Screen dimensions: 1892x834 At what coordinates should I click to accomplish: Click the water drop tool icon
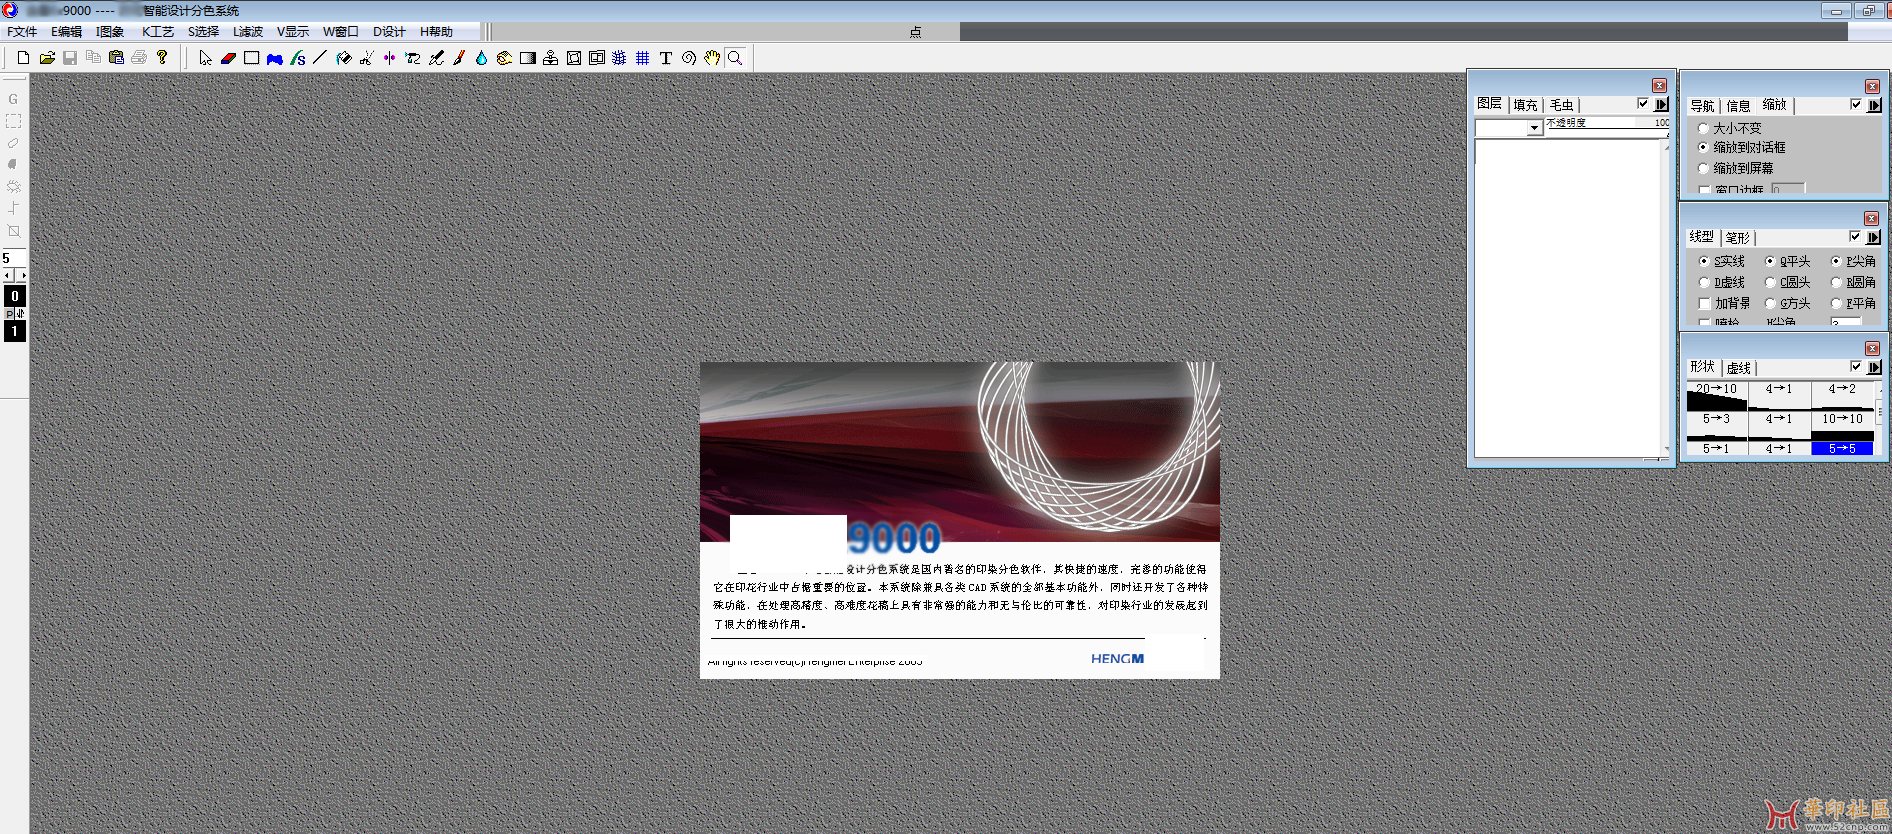pyautogui.click(x=481, y=58)
